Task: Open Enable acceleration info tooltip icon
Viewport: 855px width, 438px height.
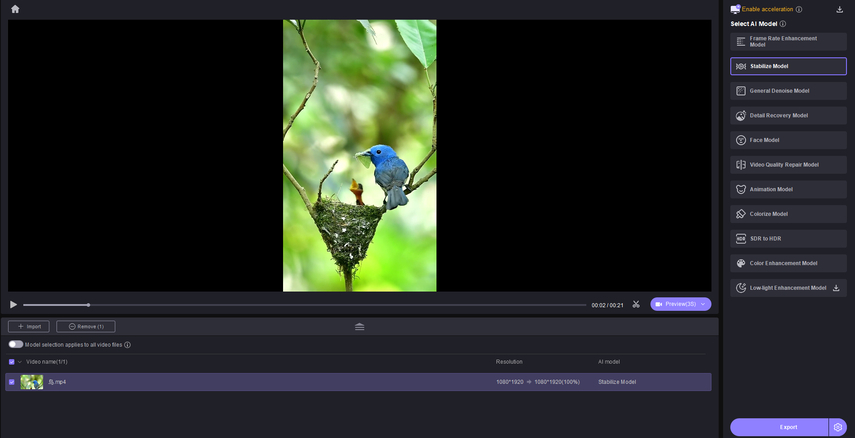Action: (x=799, y=9)
